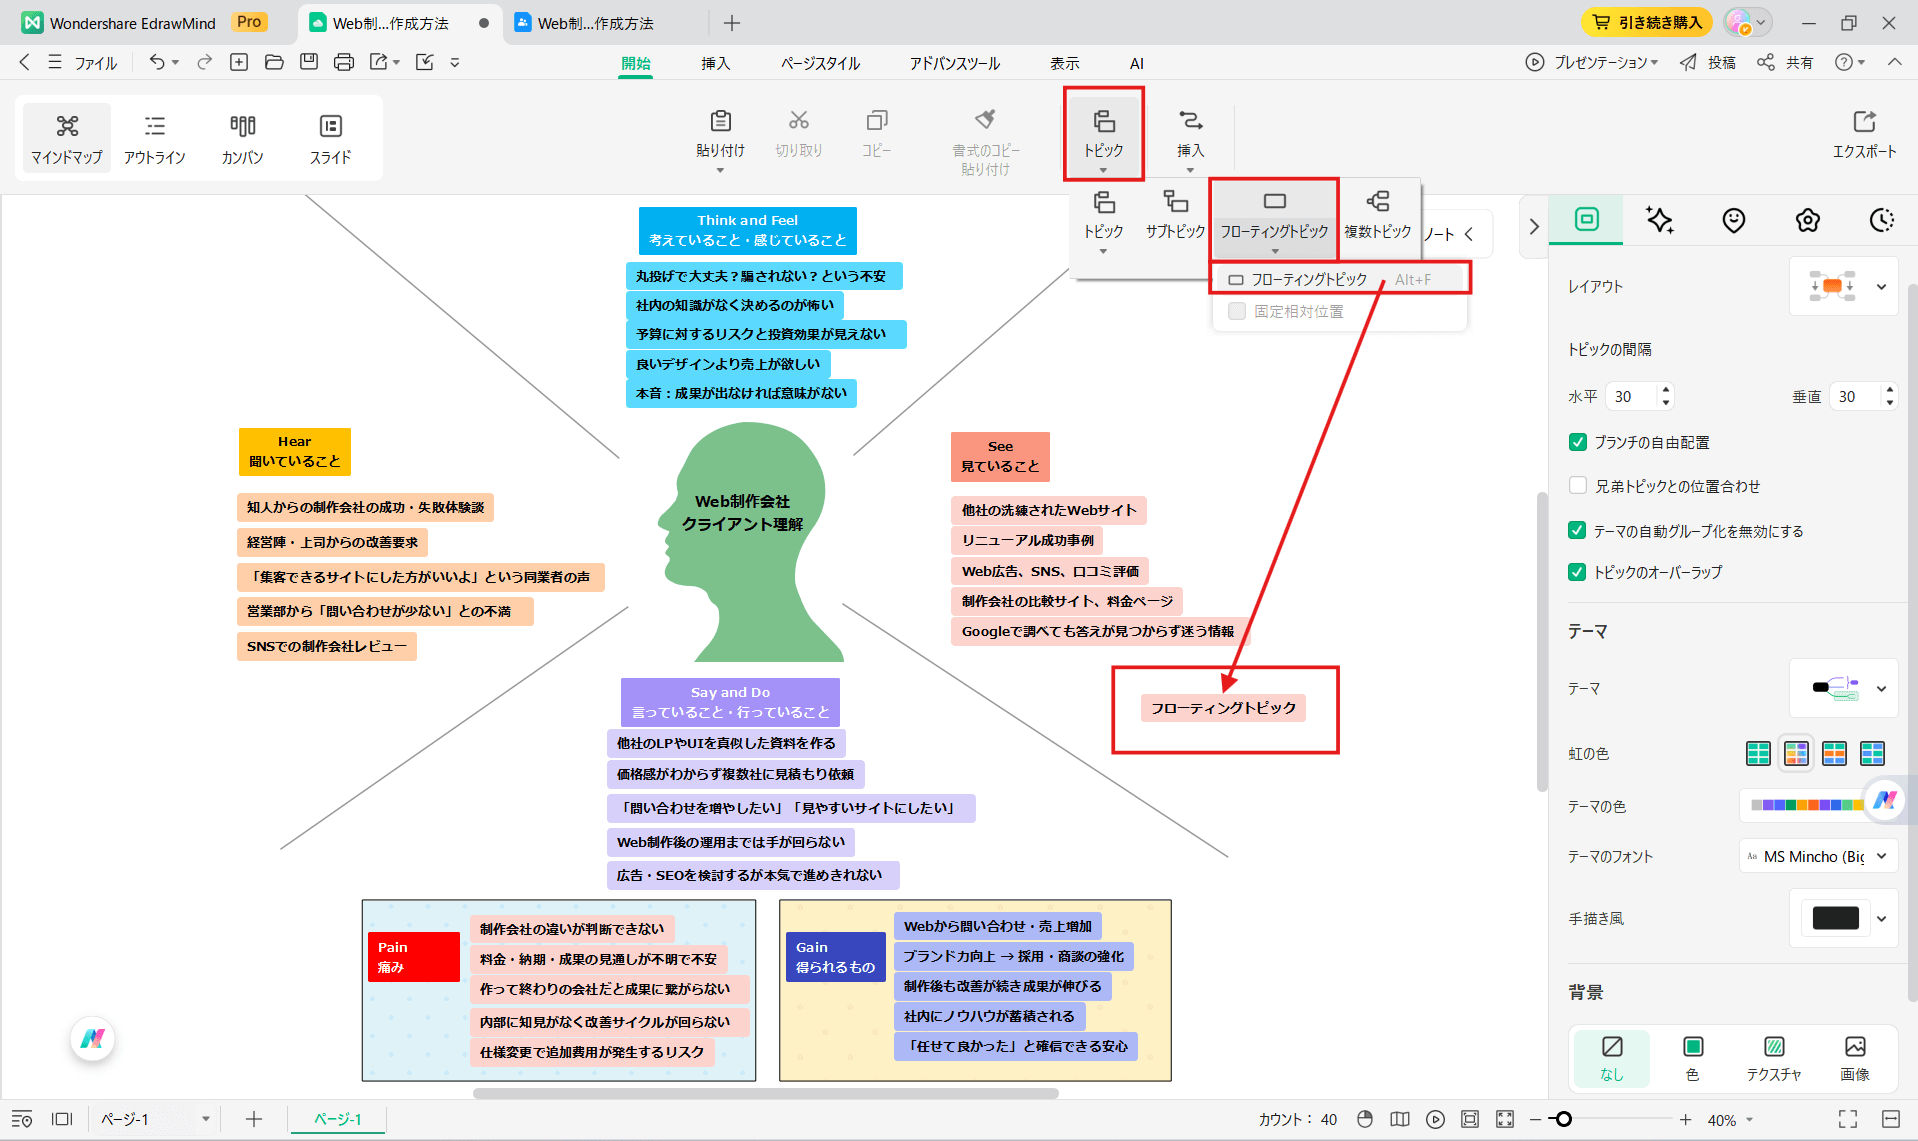
Task: Open the AI sparkle panel icon
Action: click(x=1659, y=220)
